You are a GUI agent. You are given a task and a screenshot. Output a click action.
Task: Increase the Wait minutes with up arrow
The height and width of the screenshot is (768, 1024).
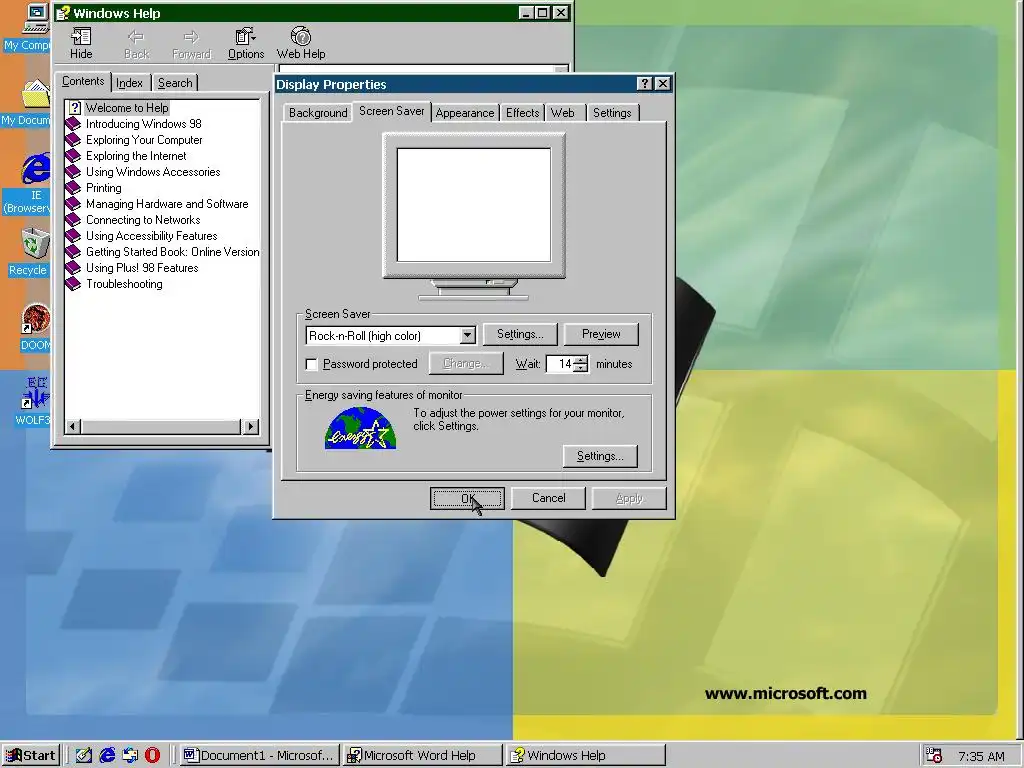click(x=581, y=359)
